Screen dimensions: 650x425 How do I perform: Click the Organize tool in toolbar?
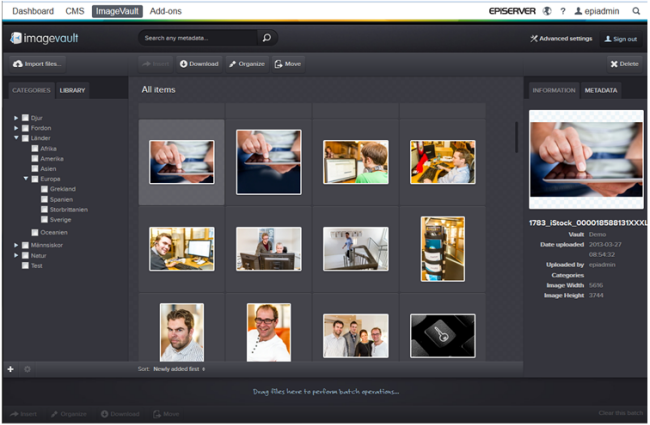point(245,63)
